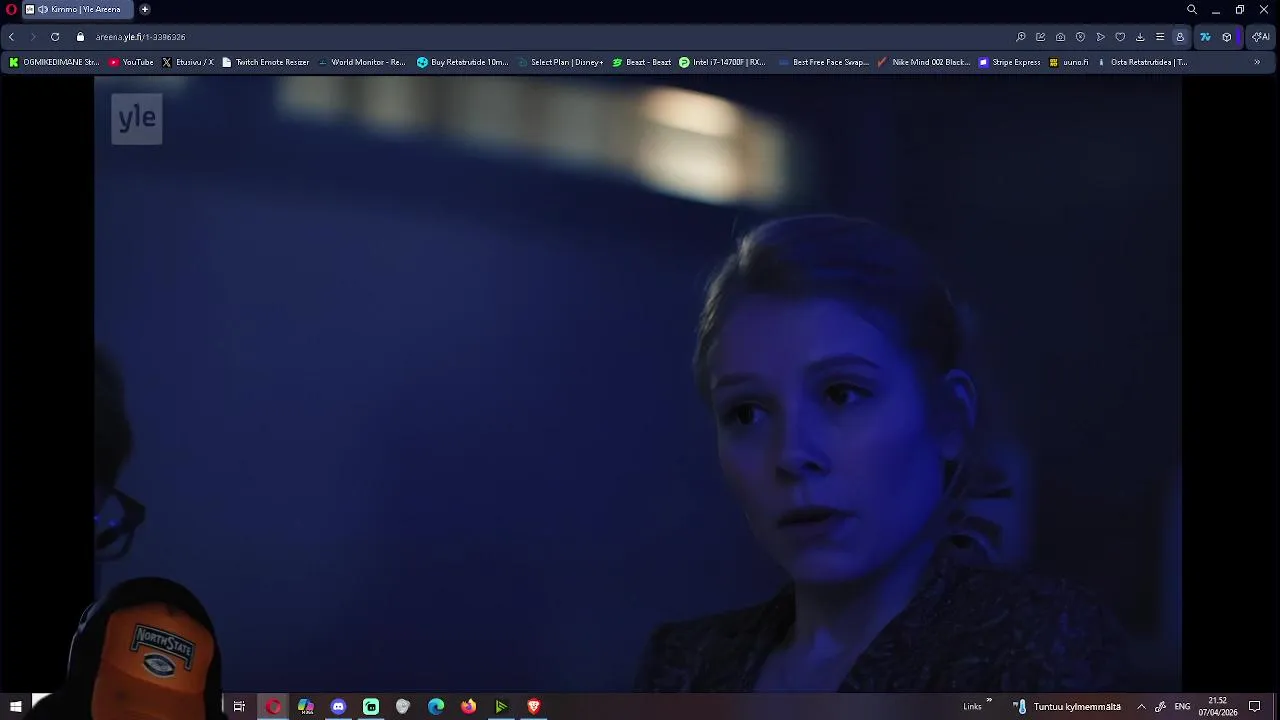This screenshot has width=1280, height=720.
Task: Open the Intel i7-14700F bookmark
Action: click(722, 62)
